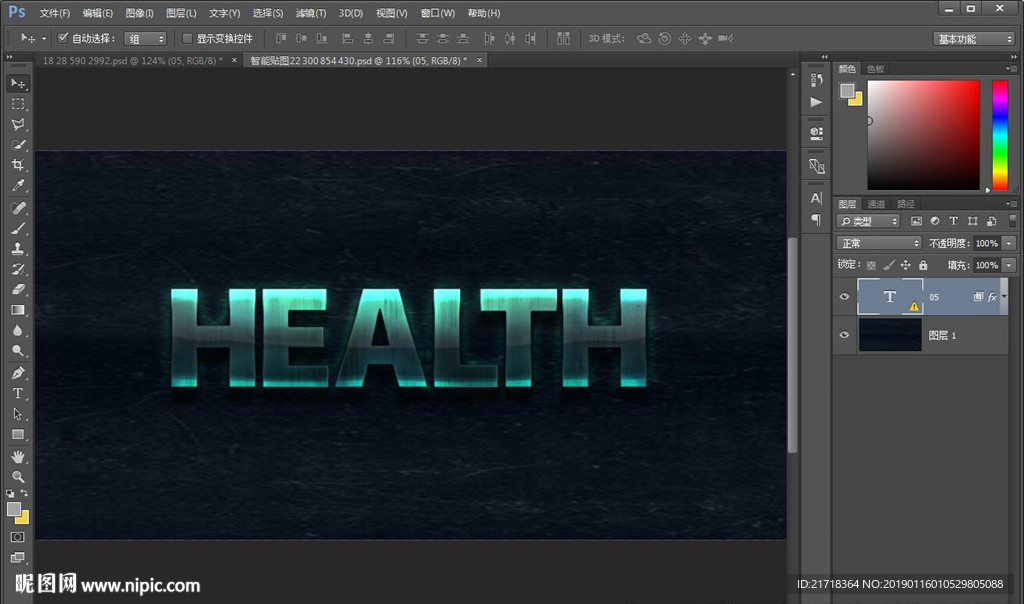Expand the 不透明度 opacity slider arrow

1009,243
